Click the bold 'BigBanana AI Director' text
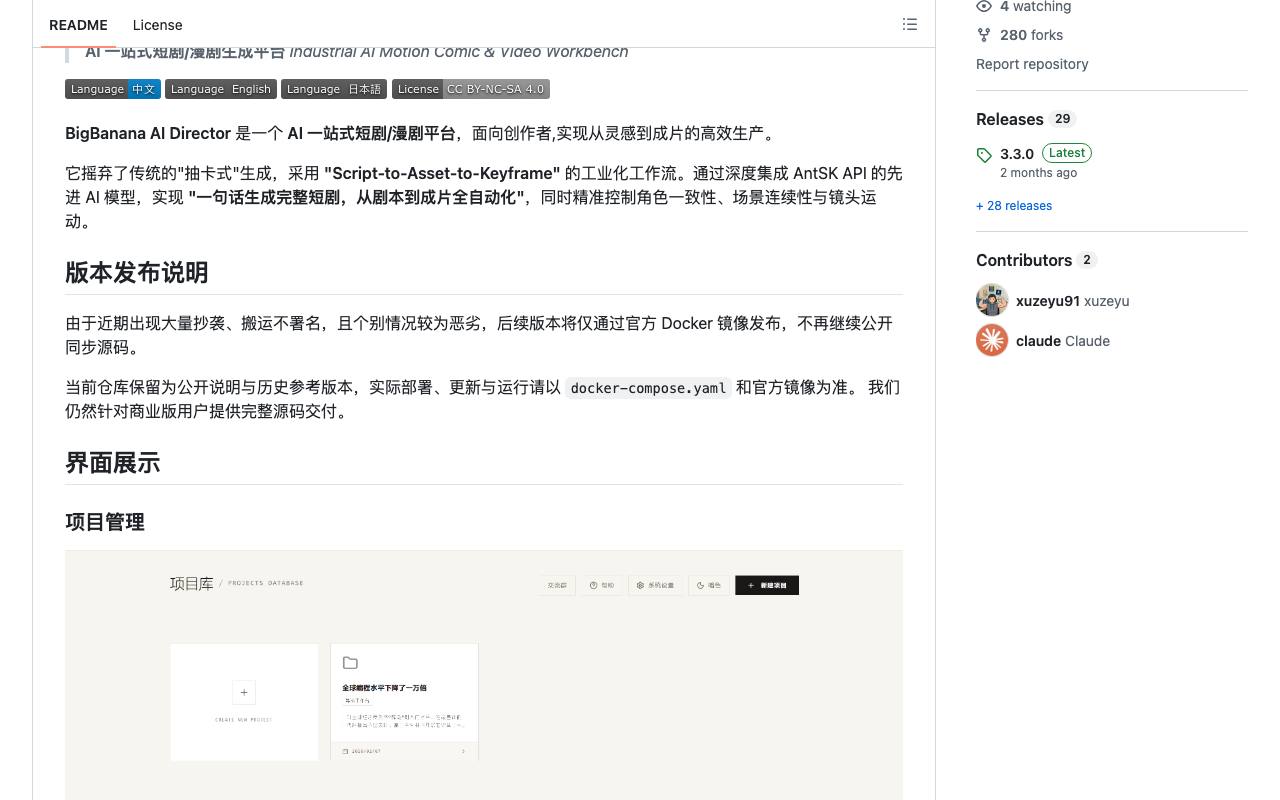The height and width of the screenshot is (800, 1280). 148,134
